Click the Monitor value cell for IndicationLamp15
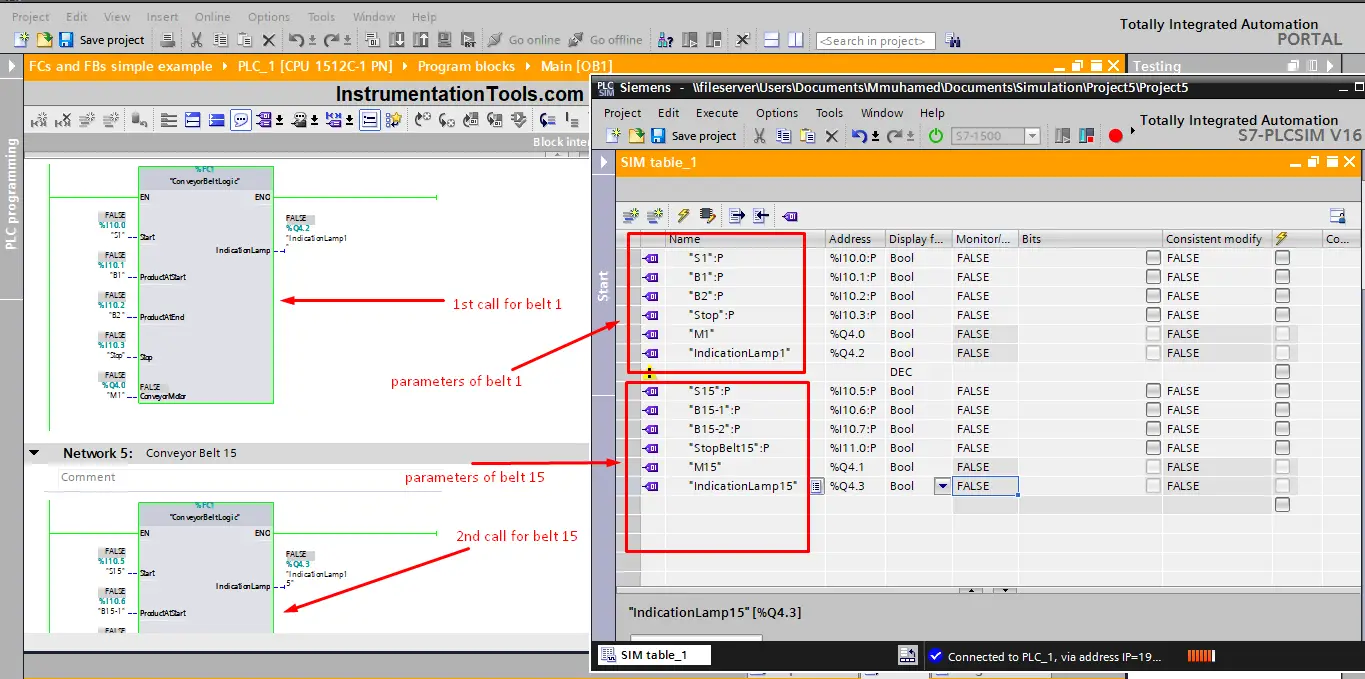Image resolution: width=1365 pixels, height=679 pixels. click(985, 486)
